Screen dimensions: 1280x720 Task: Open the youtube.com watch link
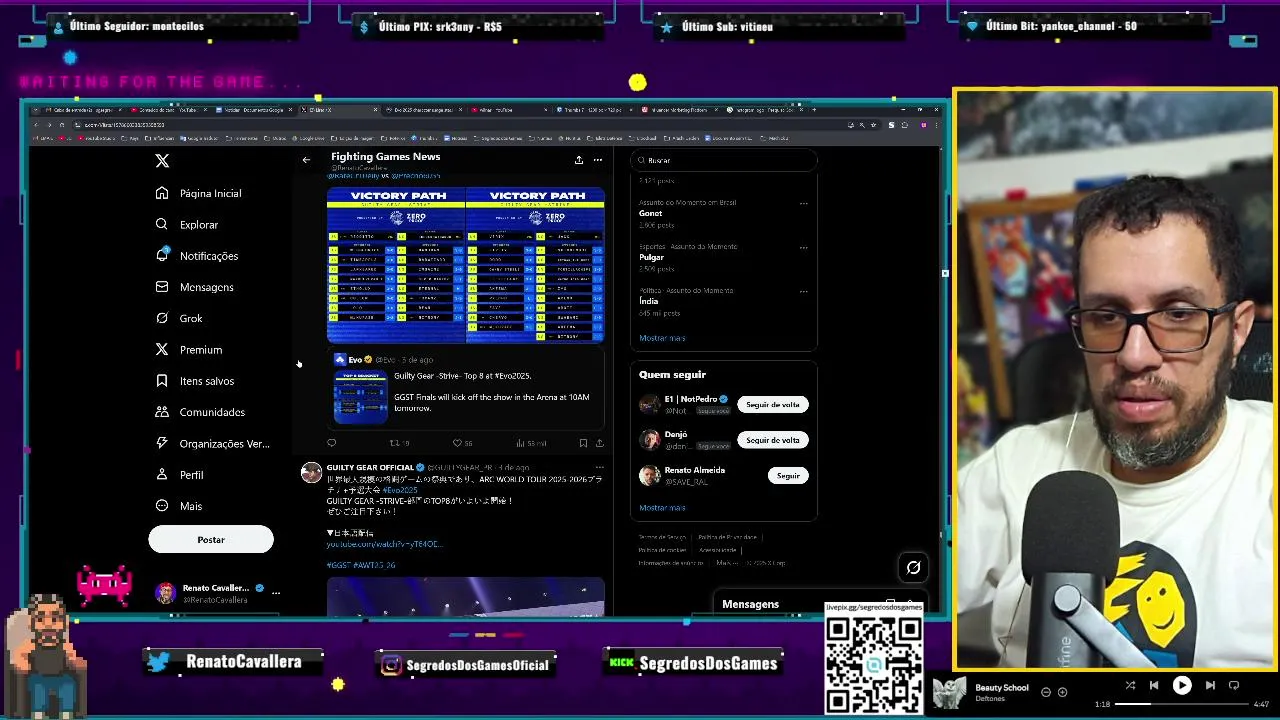click(384, 544)
